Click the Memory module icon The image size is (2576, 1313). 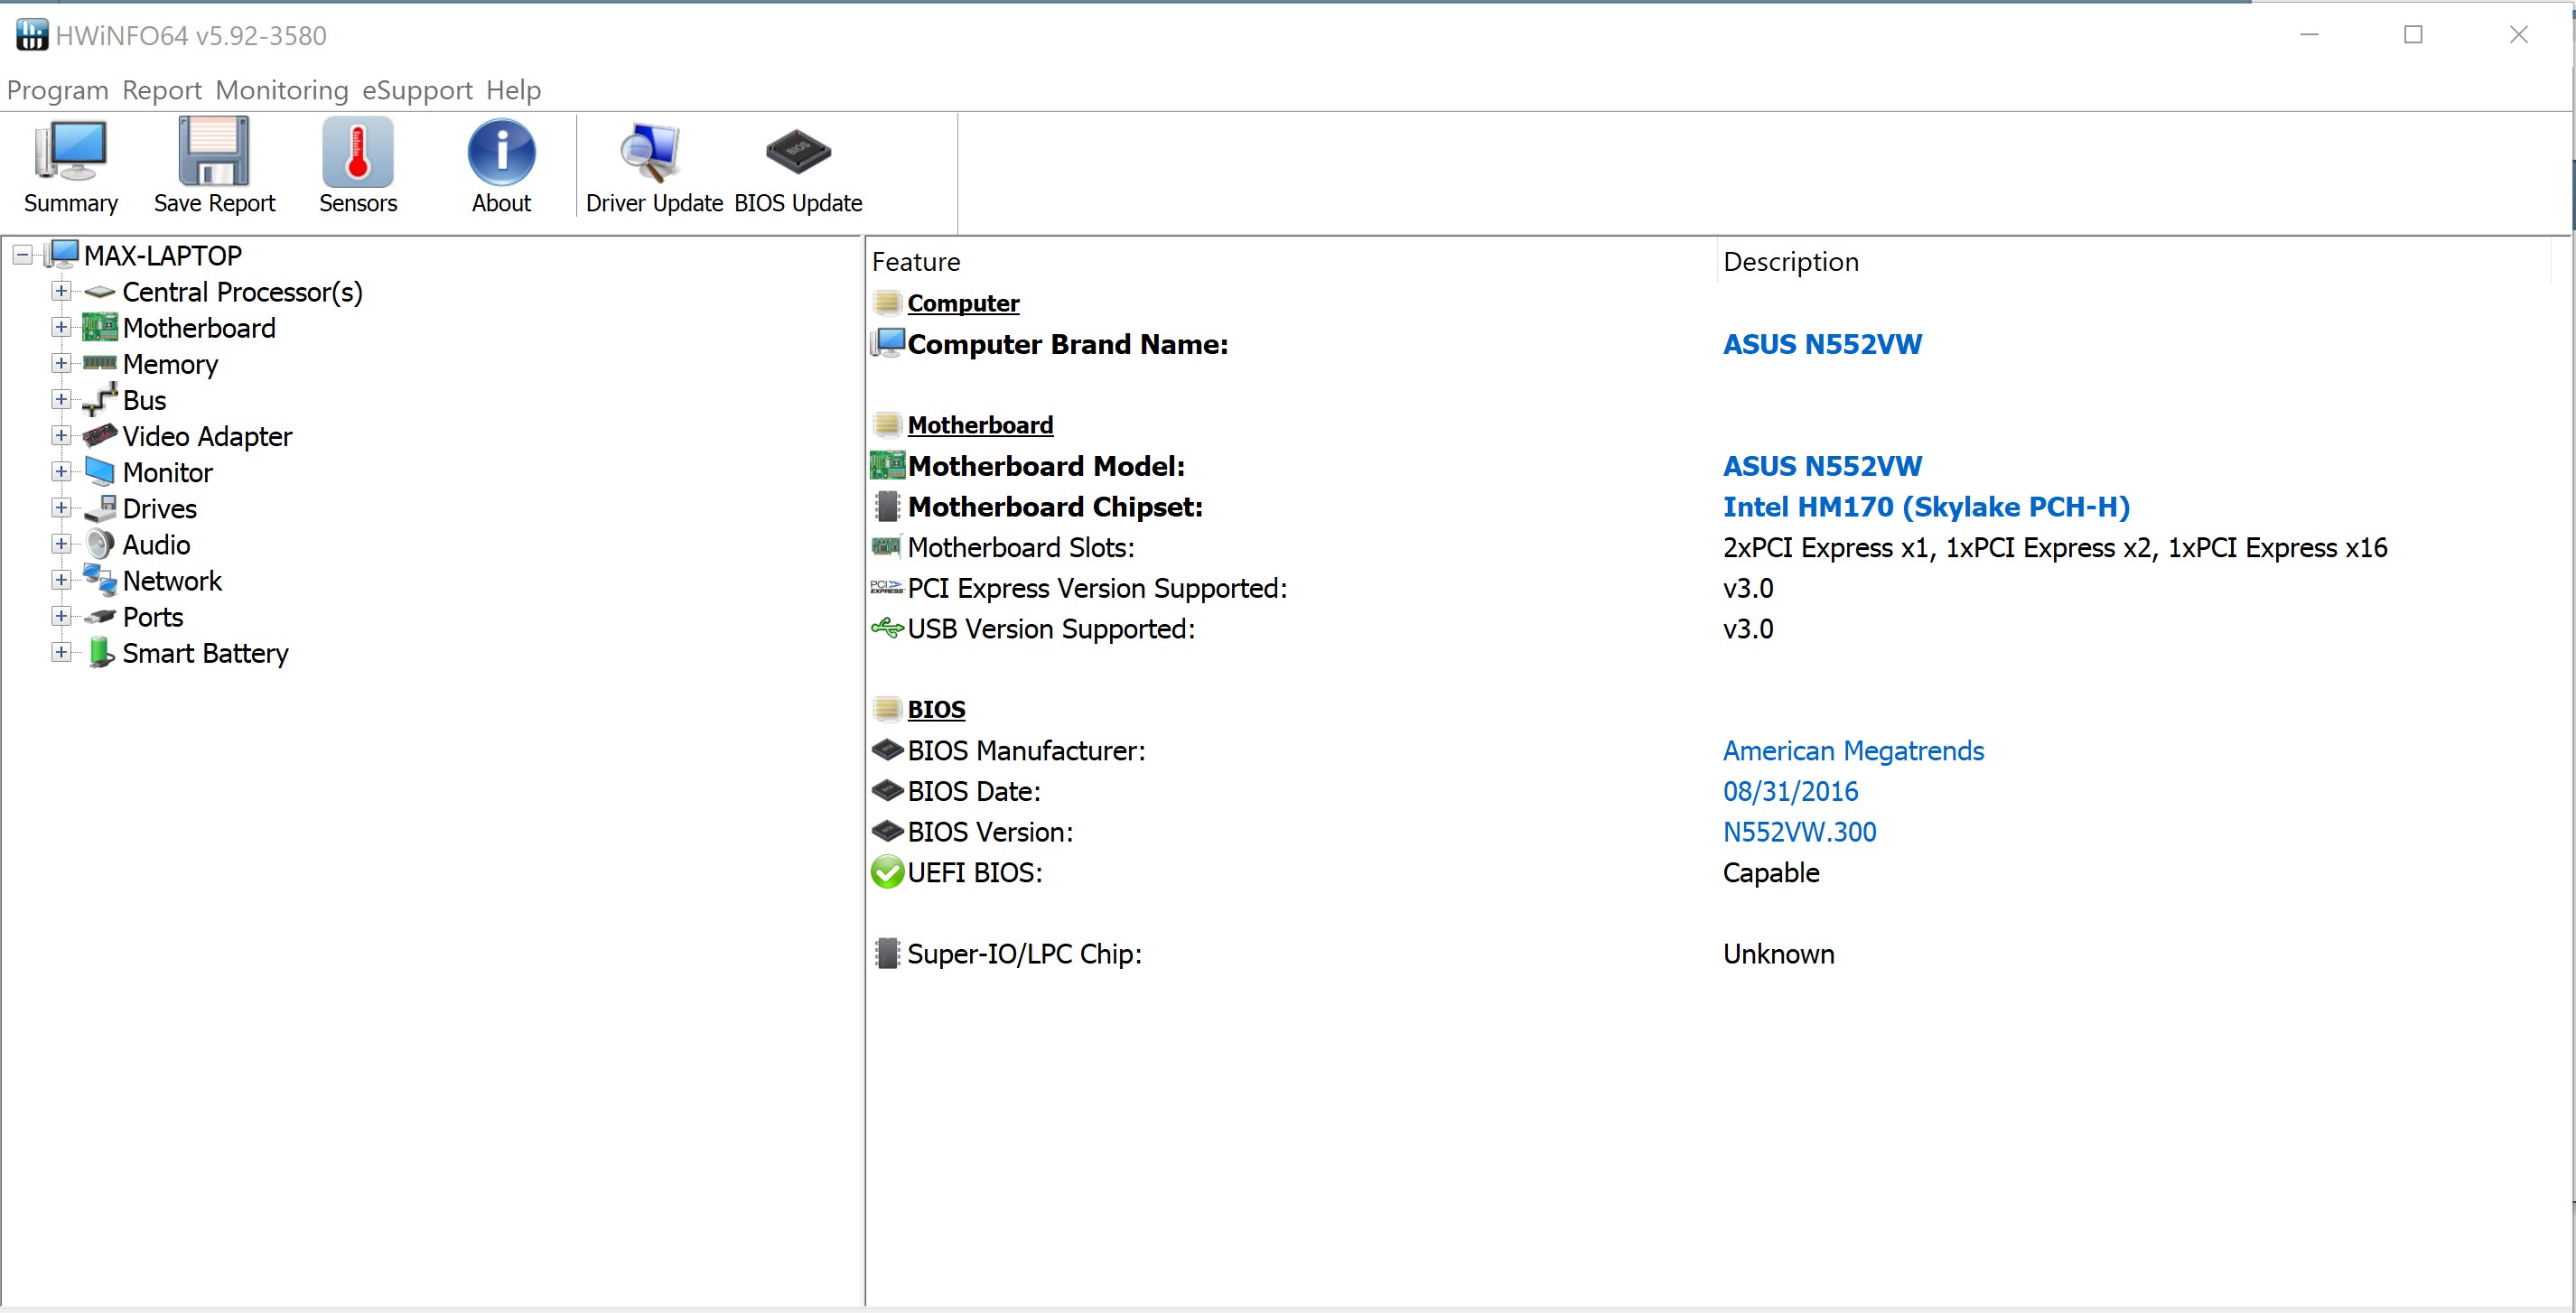coord(99,363)
